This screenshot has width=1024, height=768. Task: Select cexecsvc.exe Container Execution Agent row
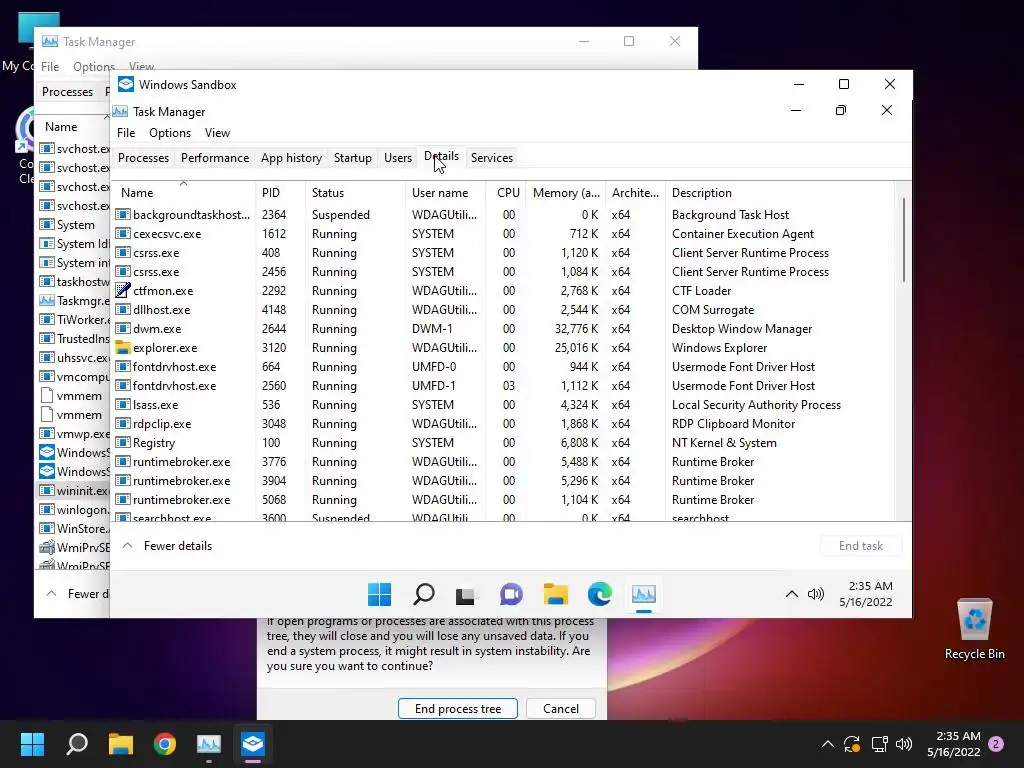[x=504, y=234]
